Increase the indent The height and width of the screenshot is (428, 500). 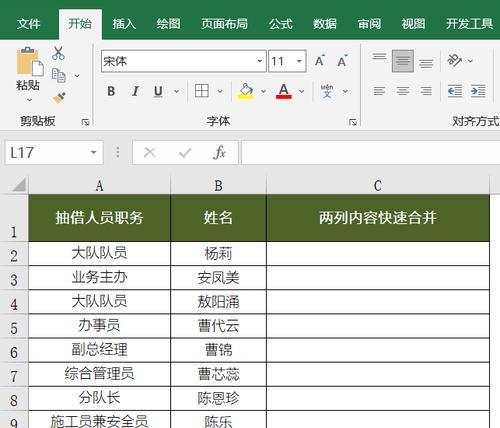point(478,91)
